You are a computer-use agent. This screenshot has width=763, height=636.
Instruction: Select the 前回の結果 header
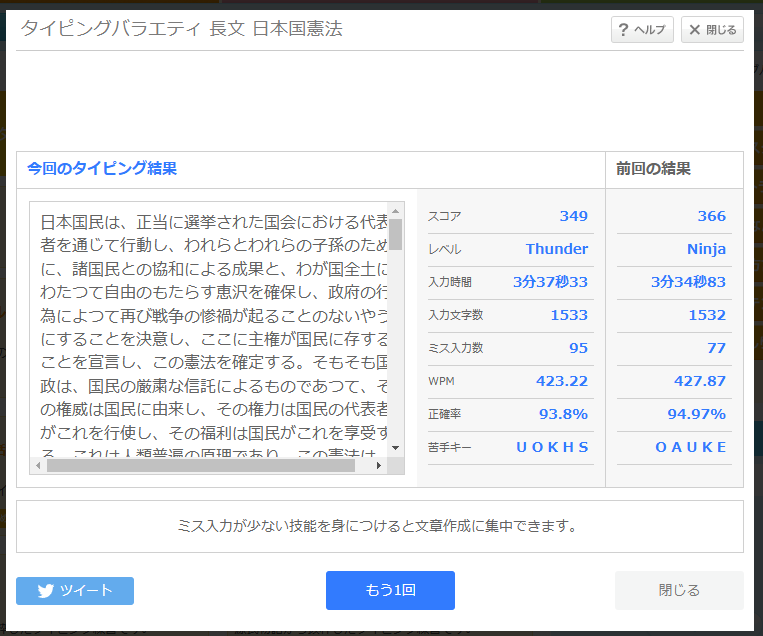tap(653, 169)
